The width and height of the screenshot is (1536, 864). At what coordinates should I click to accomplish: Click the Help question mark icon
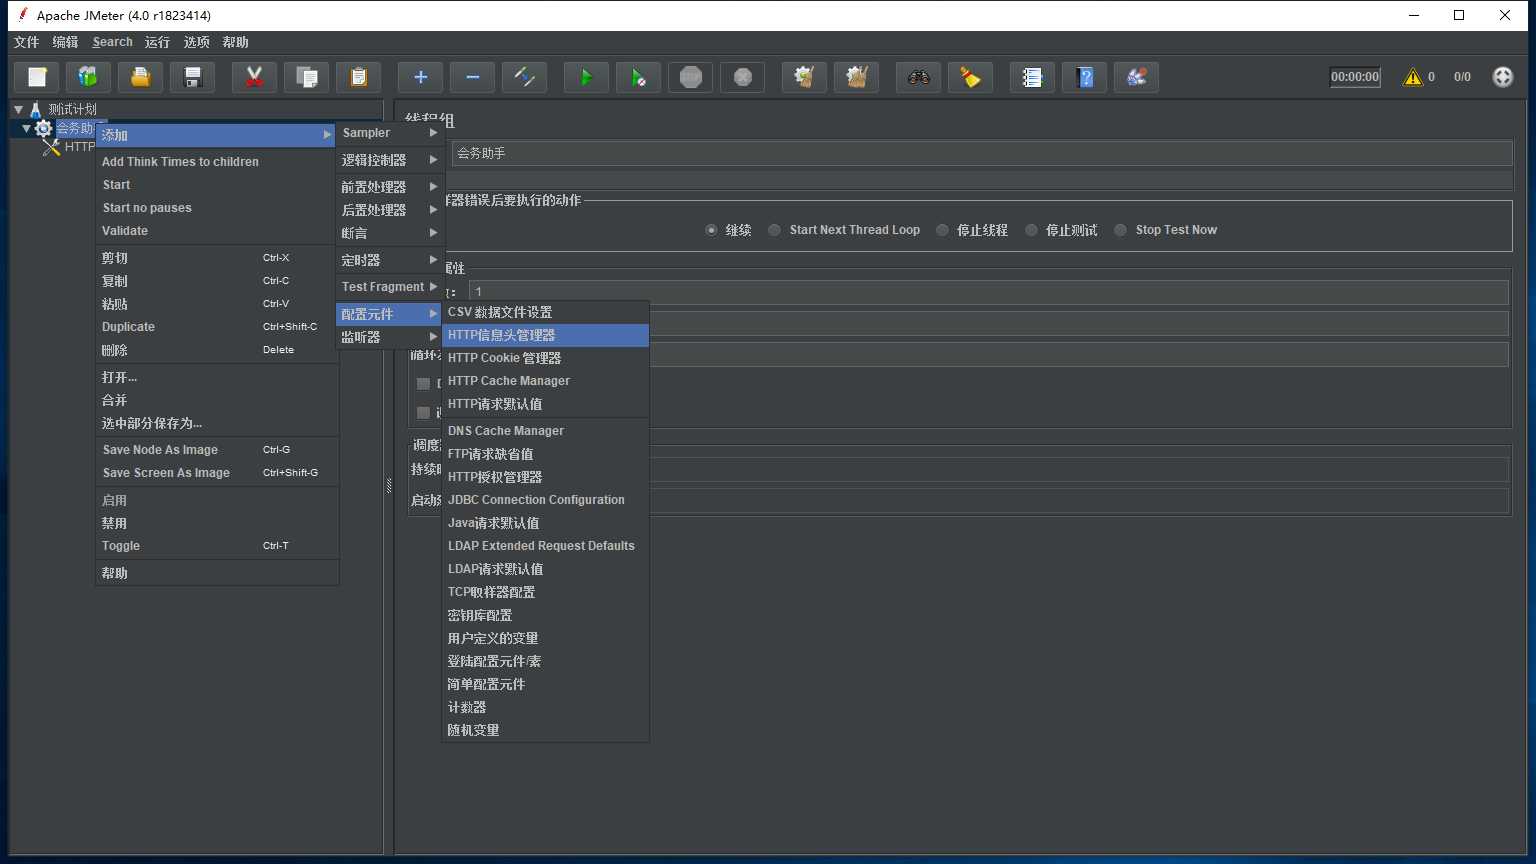click(x=1085, y=77)
